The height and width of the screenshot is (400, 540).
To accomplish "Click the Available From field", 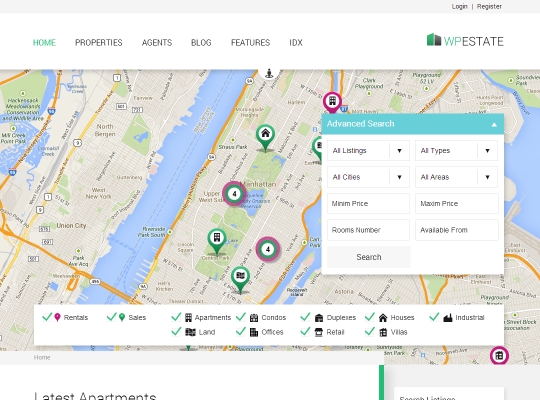I will point(457,230).
